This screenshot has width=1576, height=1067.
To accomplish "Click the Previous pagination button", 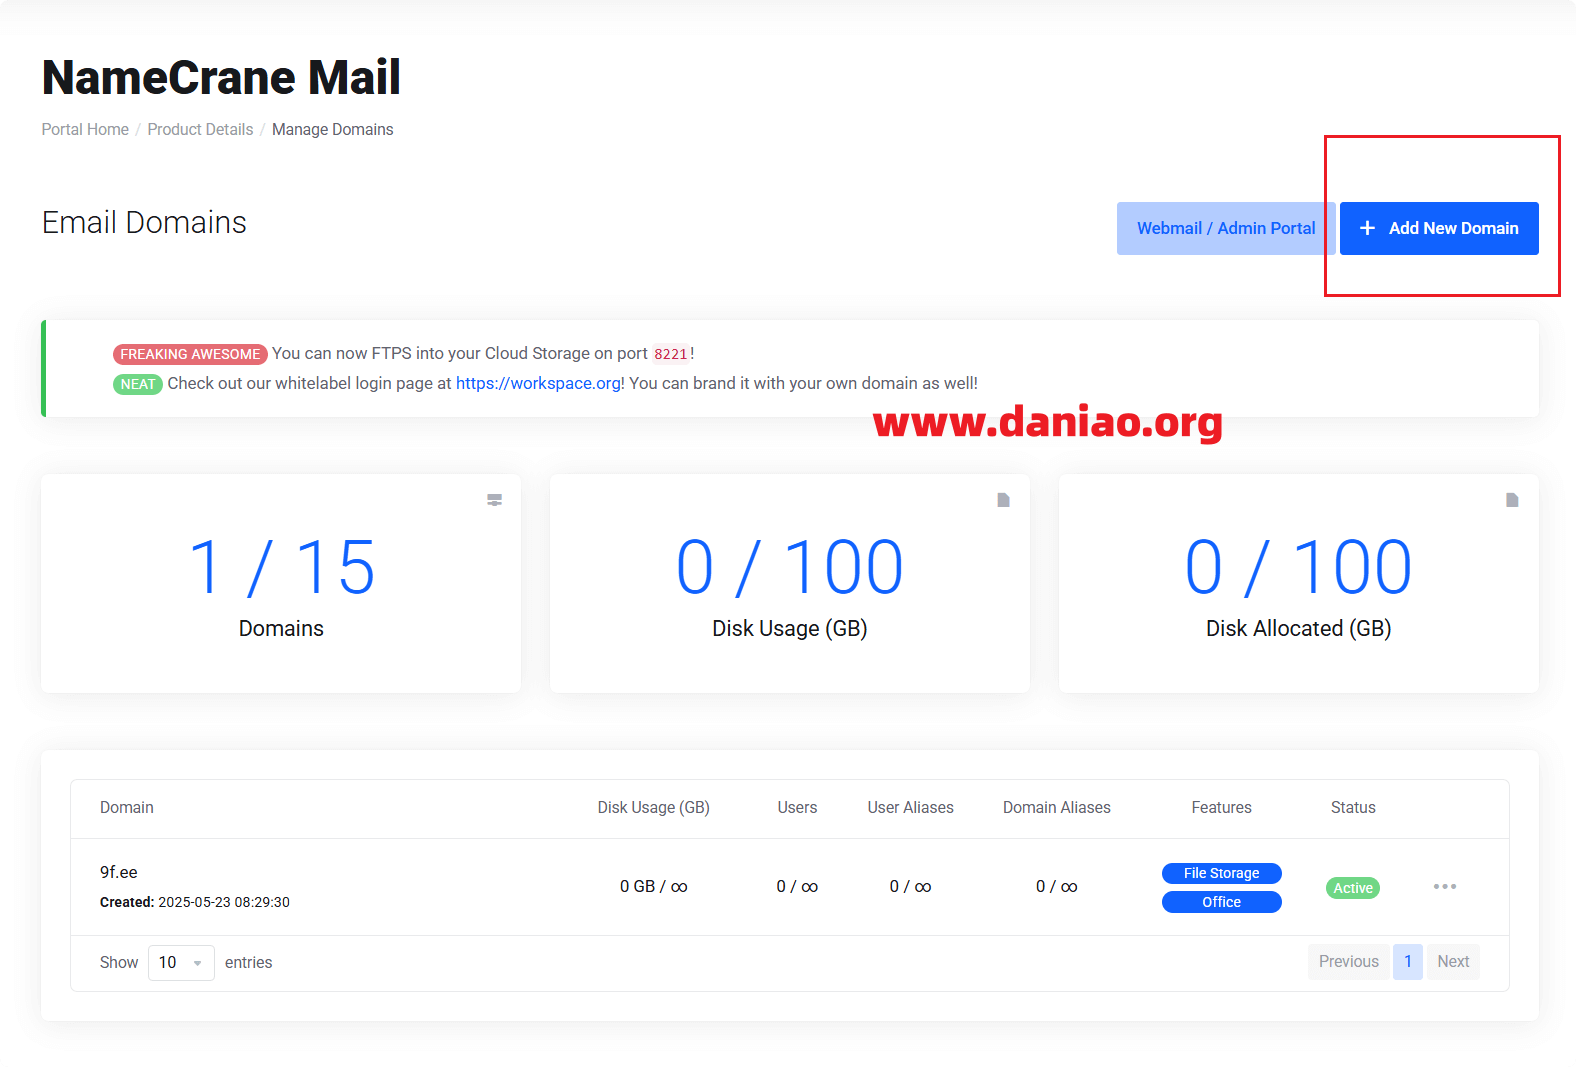I will click(1348, 961).
